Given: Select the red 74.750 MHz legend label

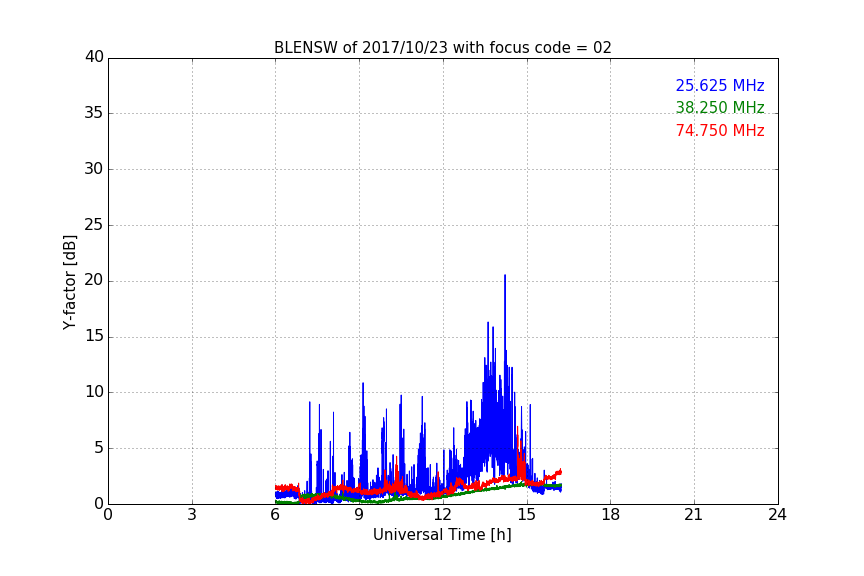Looking at the screenshot, I should click(x=720, y=131).
